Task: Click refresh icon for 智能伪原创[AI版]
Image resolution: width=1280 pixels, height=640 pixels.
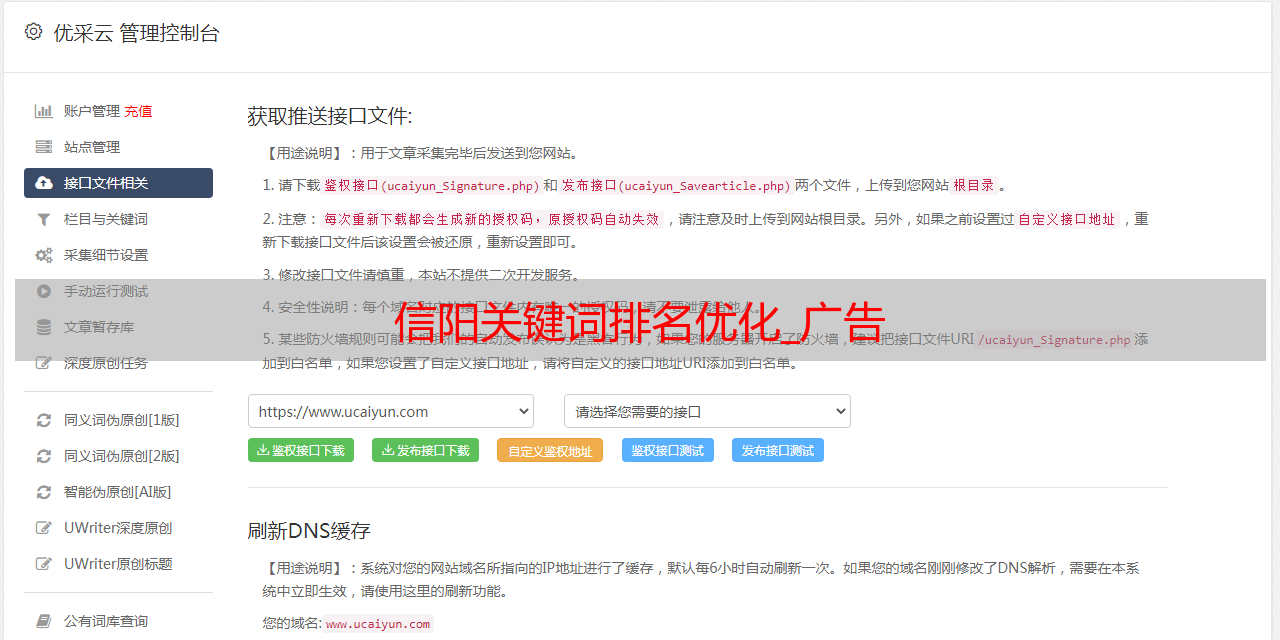Action: click(x=44, y=492)
